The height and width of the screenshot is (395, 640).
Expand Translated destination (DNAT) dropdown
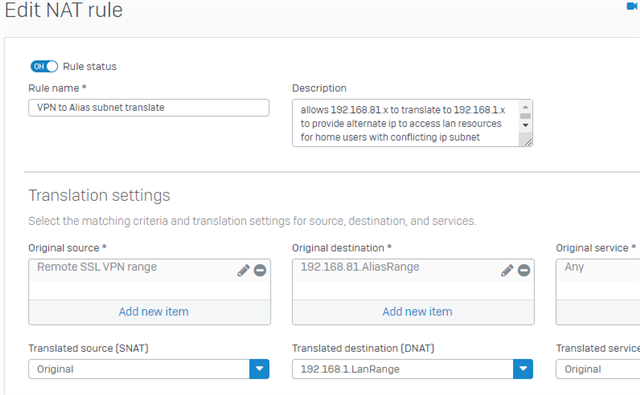523,369
